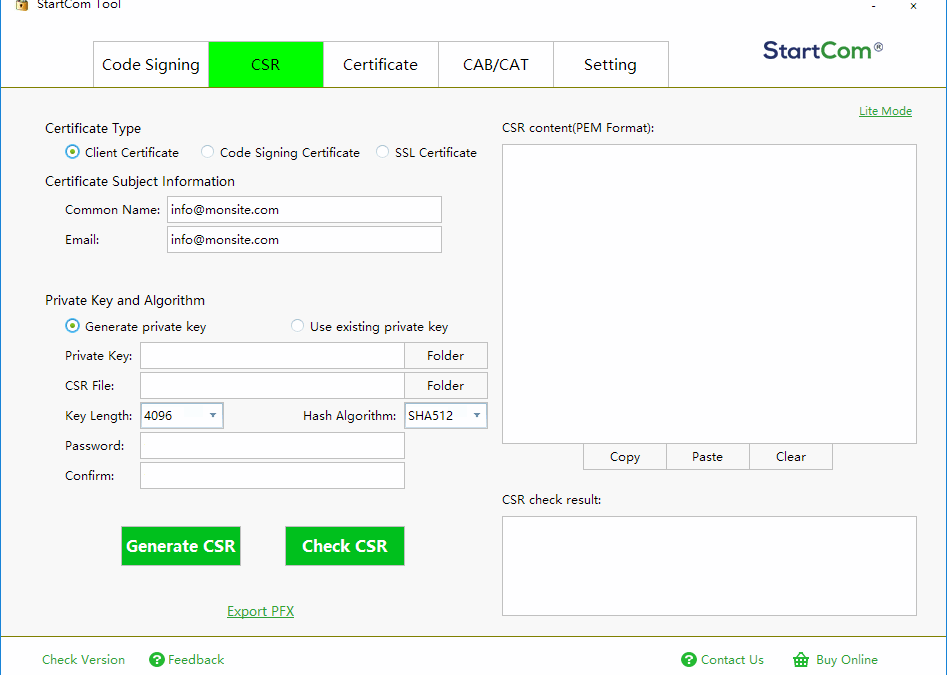Viewport: 947px width, 675px height.
Task: Minimize the StartCom Tool window
Action: pos(873,6)
